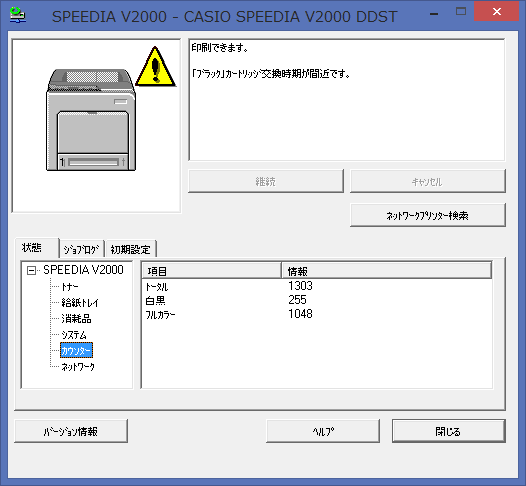Open ネットワークプリンター検索
The width and height of the screenshot is (526, 486).
click(x=427, y=215)
